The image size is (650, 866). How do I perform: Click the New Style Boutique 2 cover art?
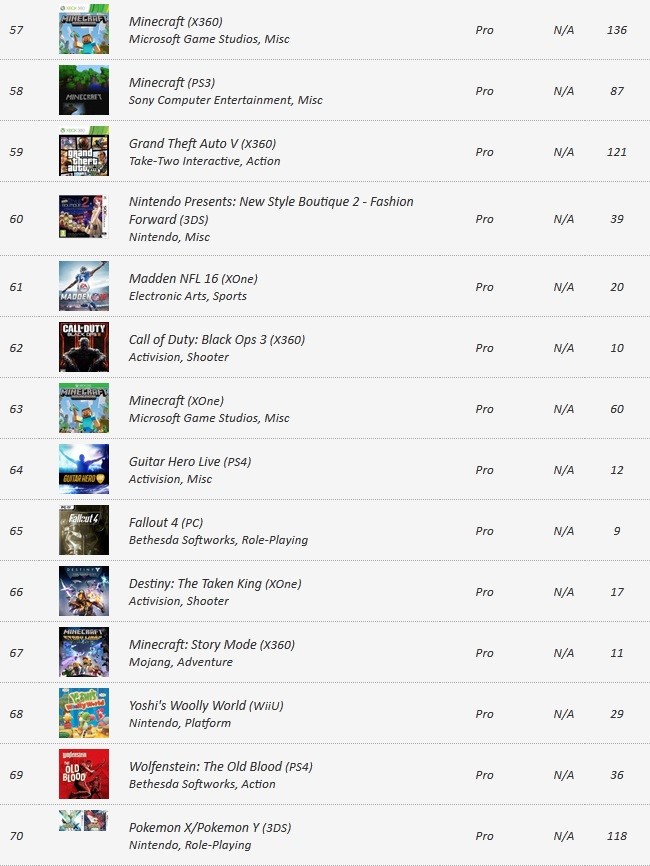click(84, 216)
